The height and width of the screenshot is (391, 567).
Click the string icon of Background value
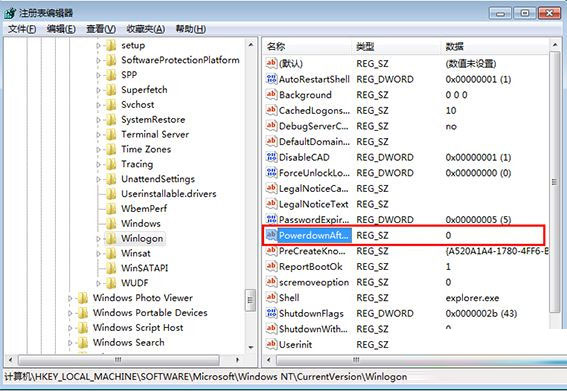[271, 94]
